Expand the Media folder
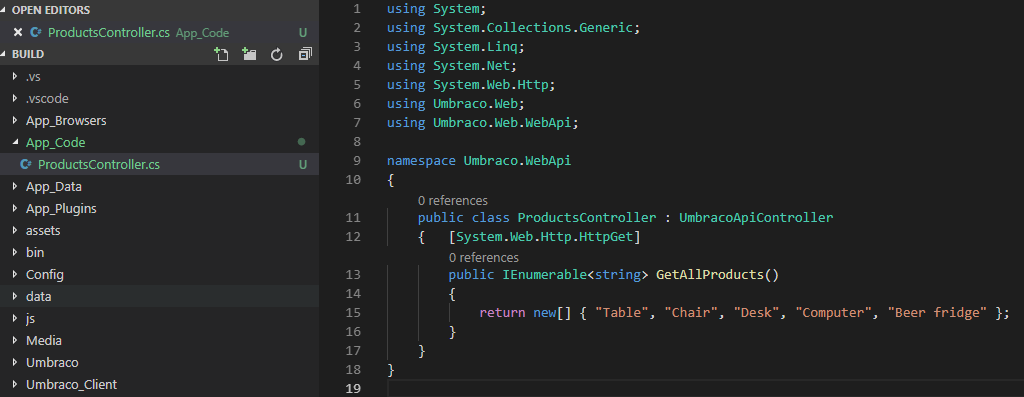This screenshot has width=1024, height=397. pyautogui.click(x=16, y=340)
